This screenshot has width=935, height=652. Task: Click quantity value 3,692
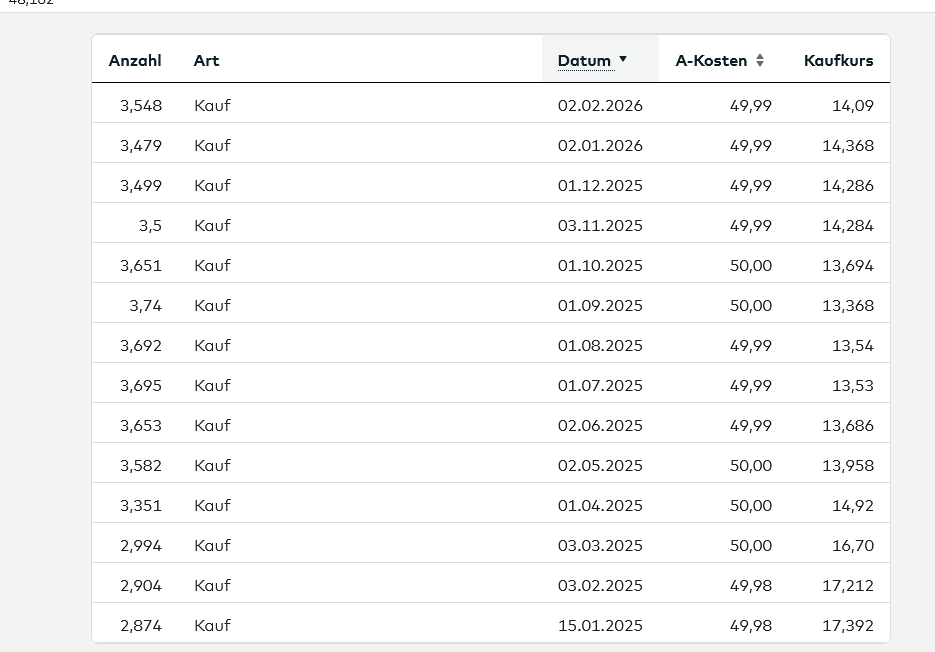click(x=141, y=345)
